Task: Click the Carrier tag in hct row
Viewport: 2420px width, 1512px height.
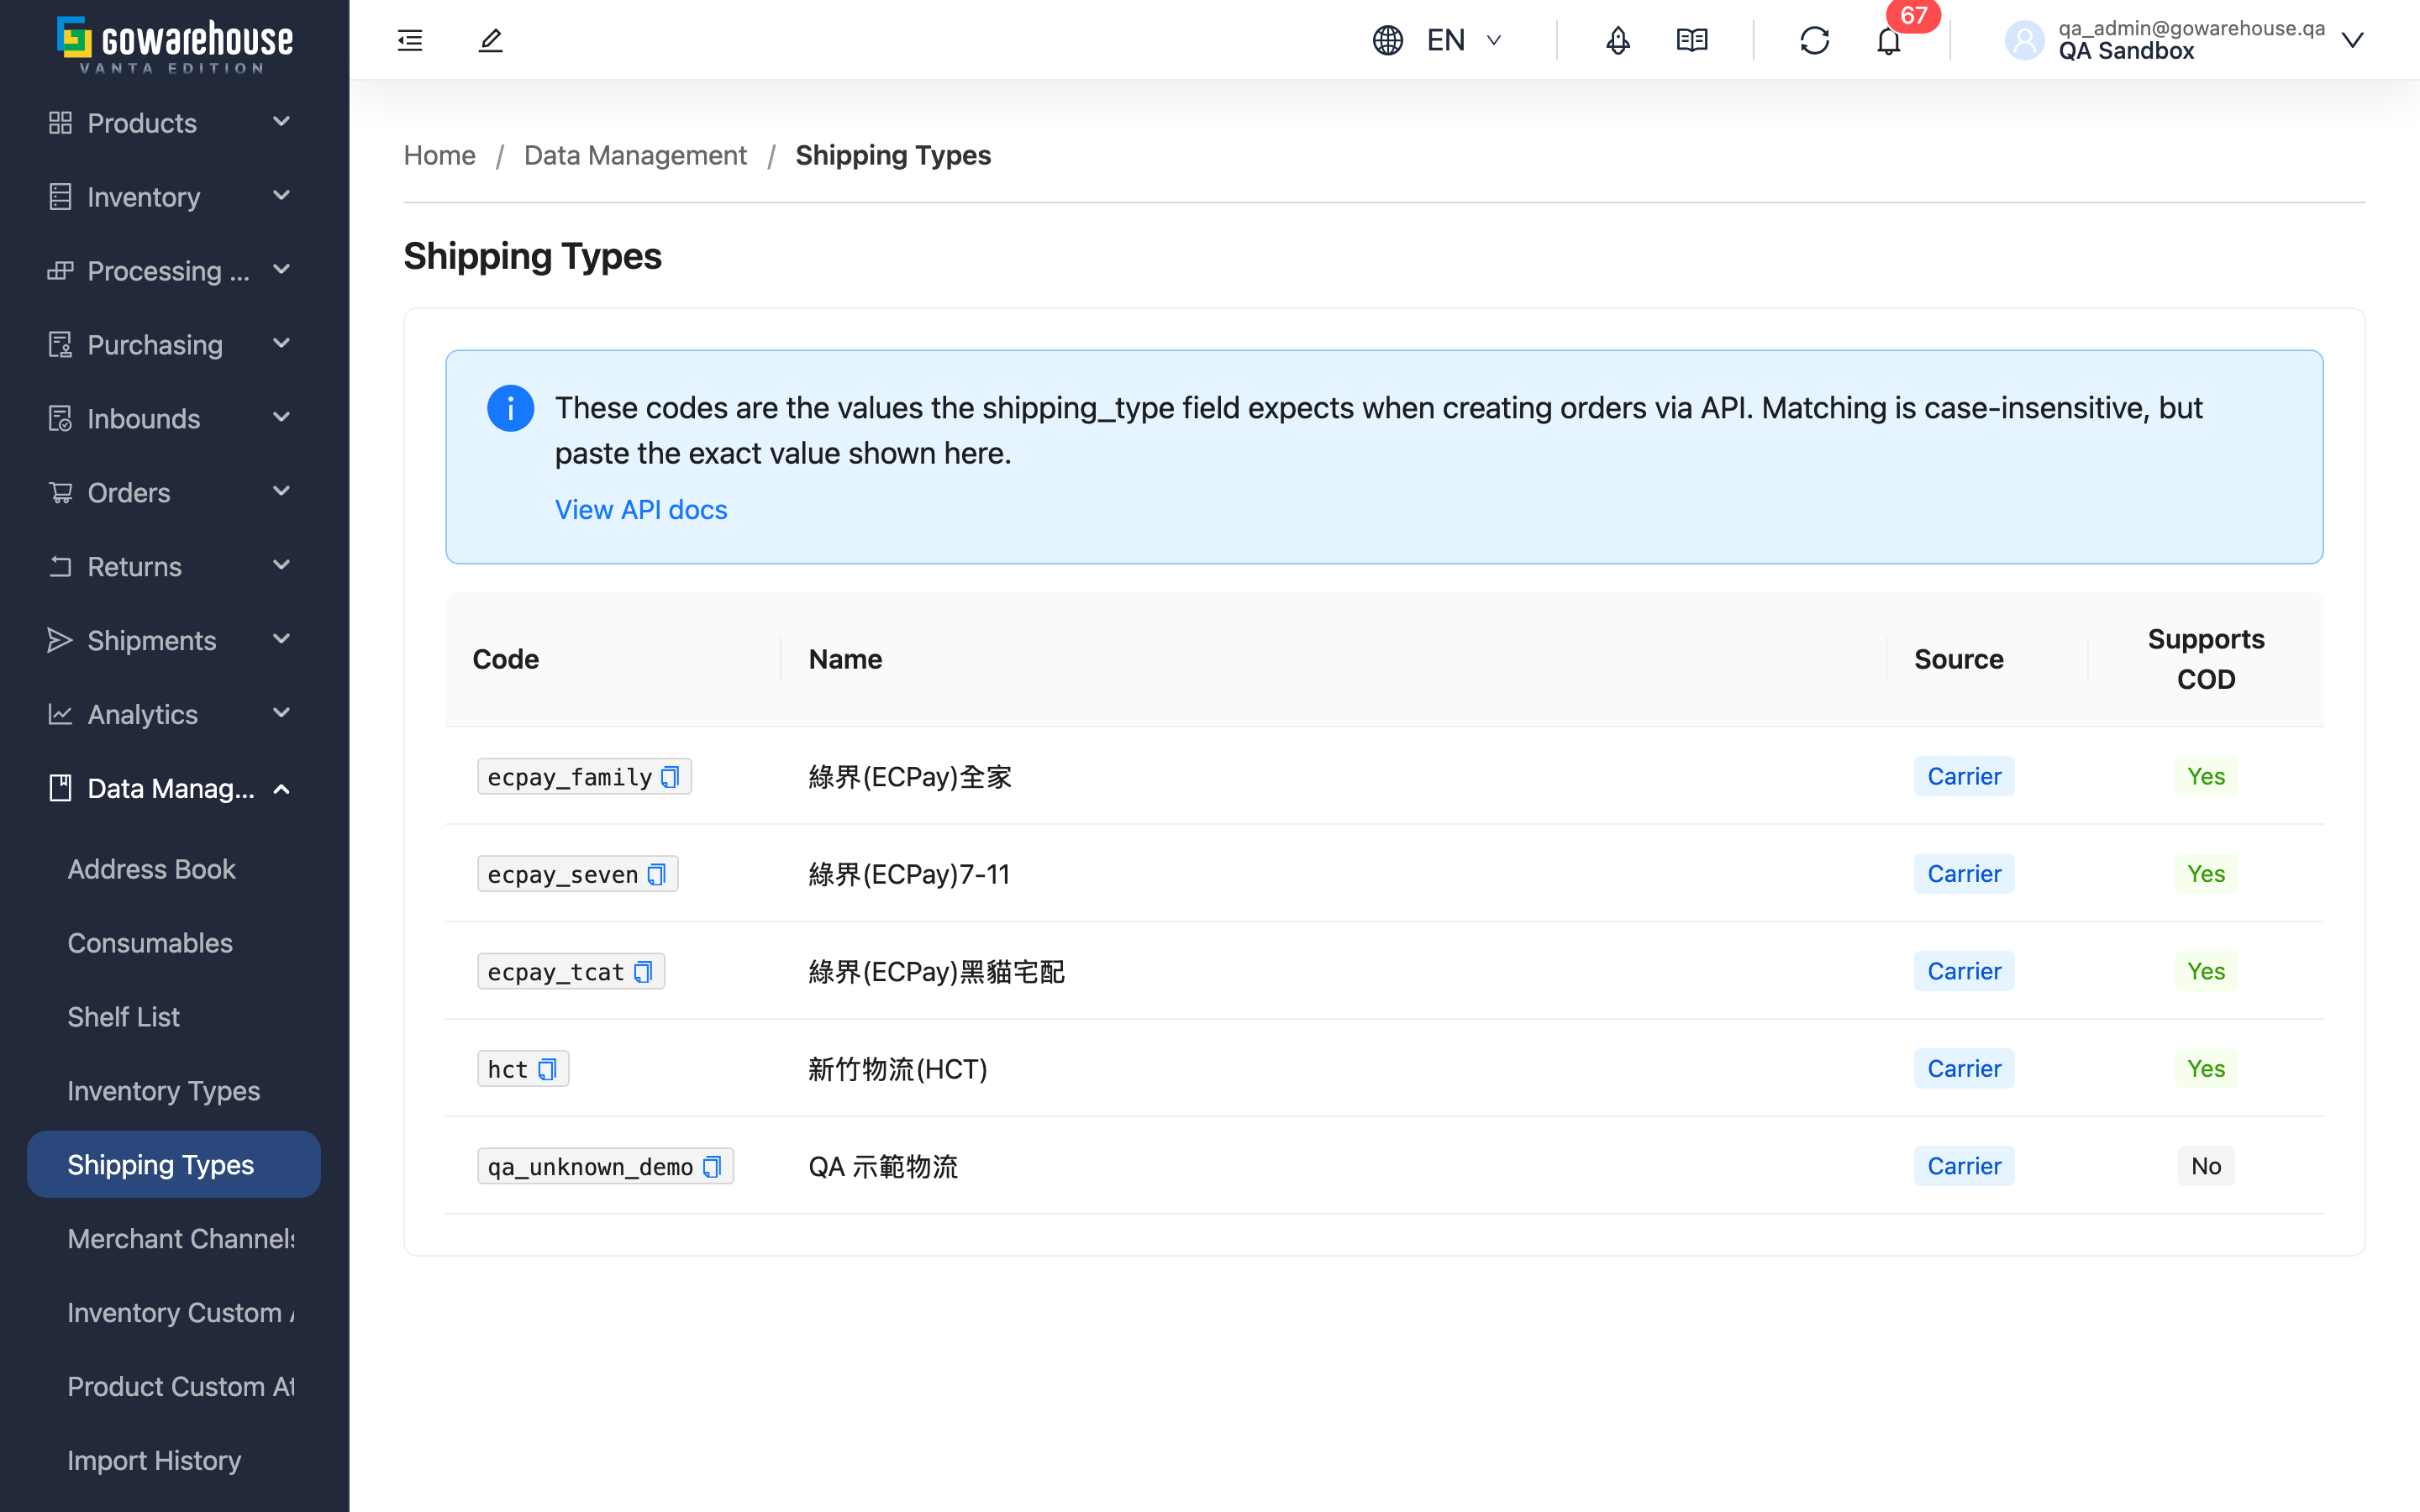Action: click(1964, 1069)
